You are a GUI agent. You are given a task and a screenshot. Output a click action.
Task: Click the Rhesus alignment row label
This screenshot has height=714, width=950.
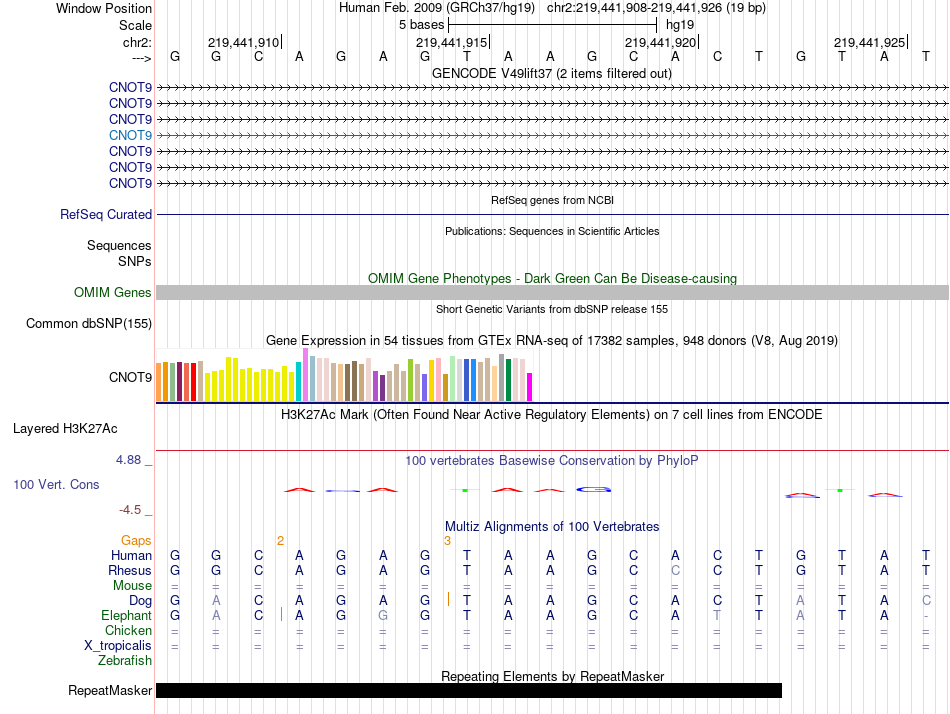click(x=130, y=570)
